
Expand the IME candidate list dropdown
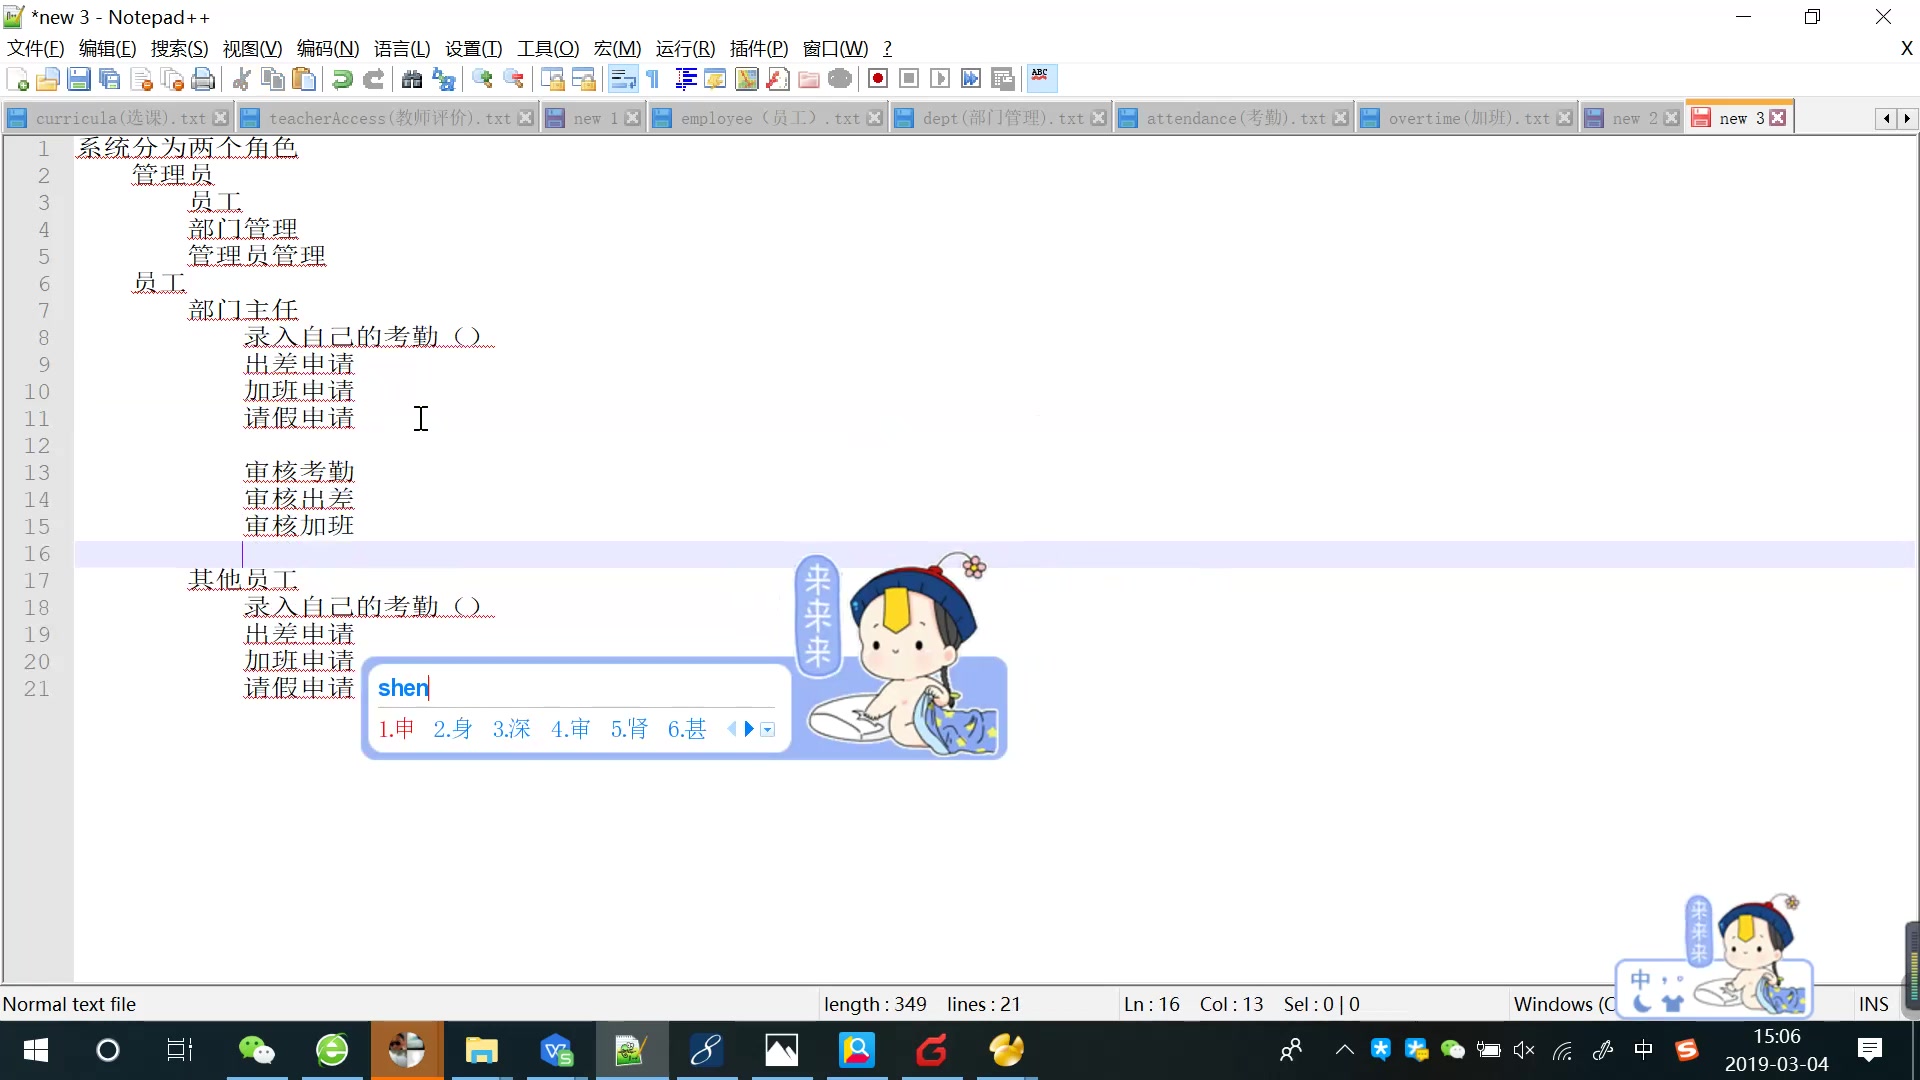click(768, 730)
